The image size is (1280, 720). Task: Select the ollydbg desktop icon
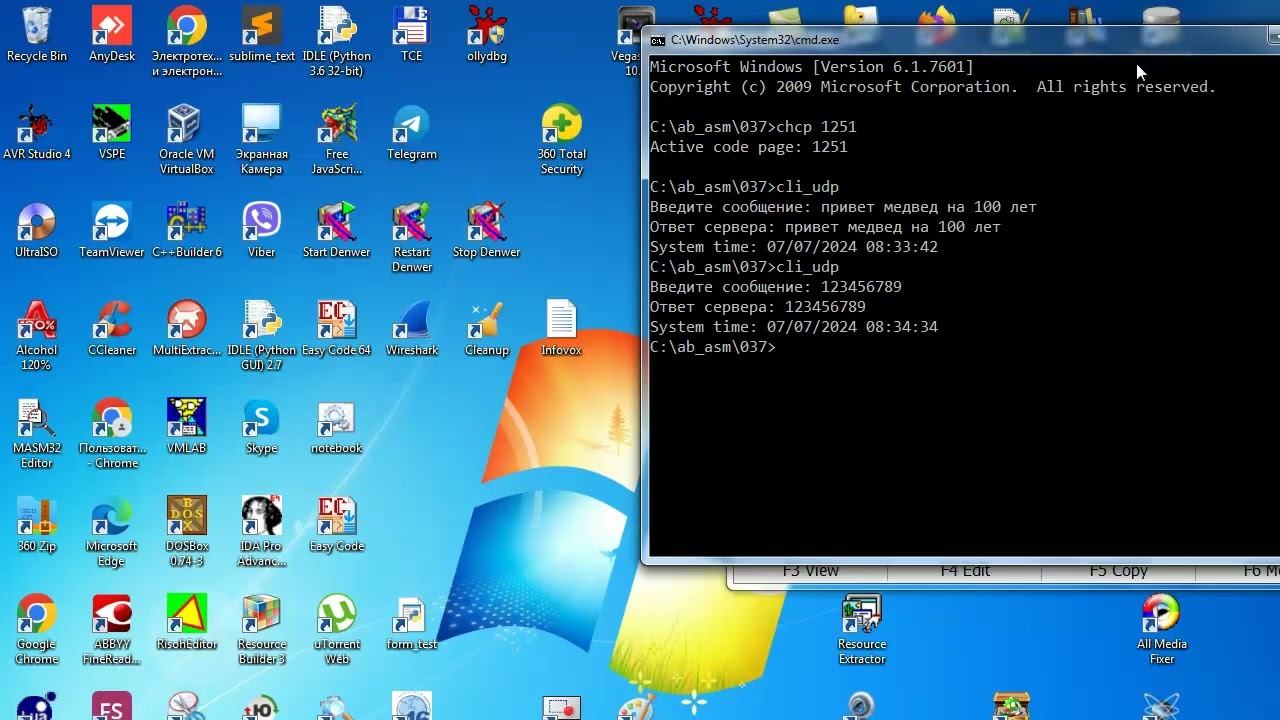[487, 35]
